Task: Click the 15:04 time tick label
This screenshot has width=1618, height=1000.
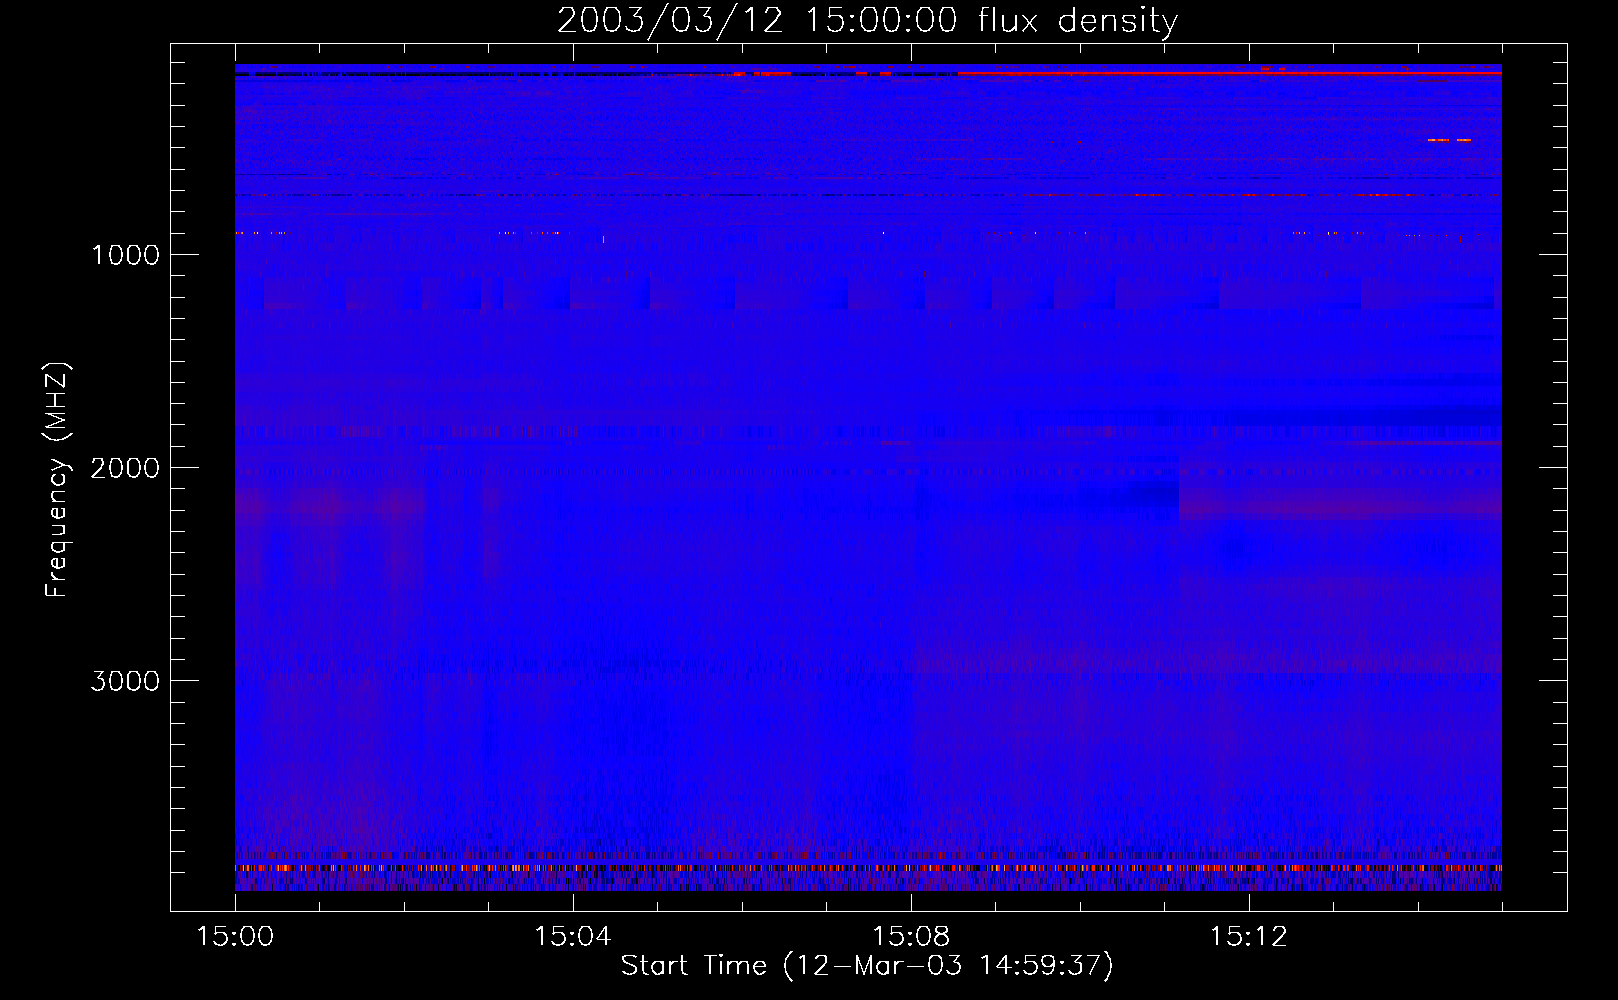Action: pos(573,937)
